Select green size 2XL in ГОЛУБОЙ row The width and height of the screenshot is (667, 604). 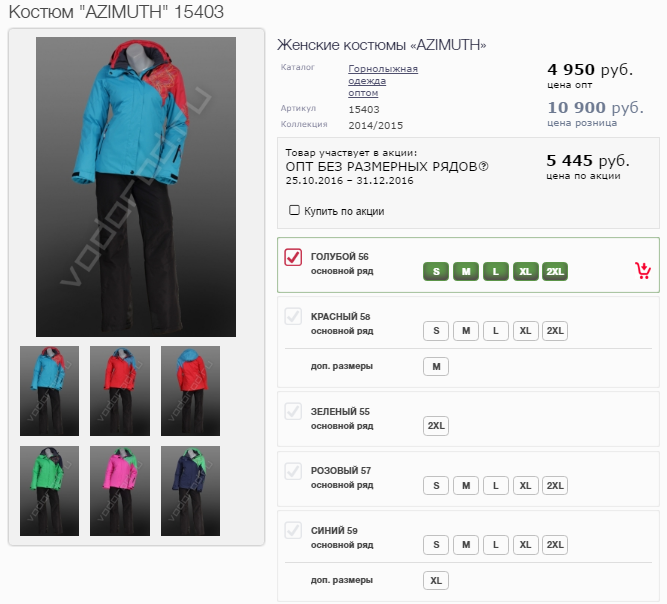pos(555,271)
